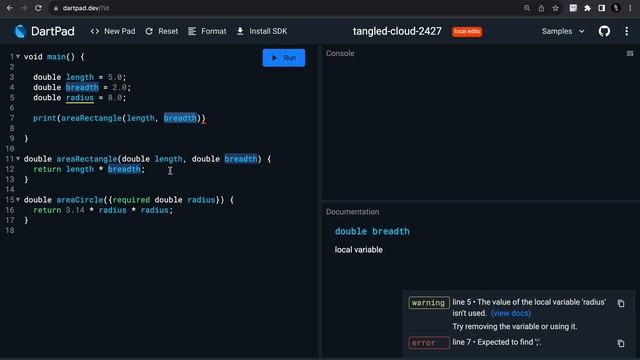Screen dimensions: 640x360
Task: Jump to the line 7 error
Action: click(x=497, y=342)
